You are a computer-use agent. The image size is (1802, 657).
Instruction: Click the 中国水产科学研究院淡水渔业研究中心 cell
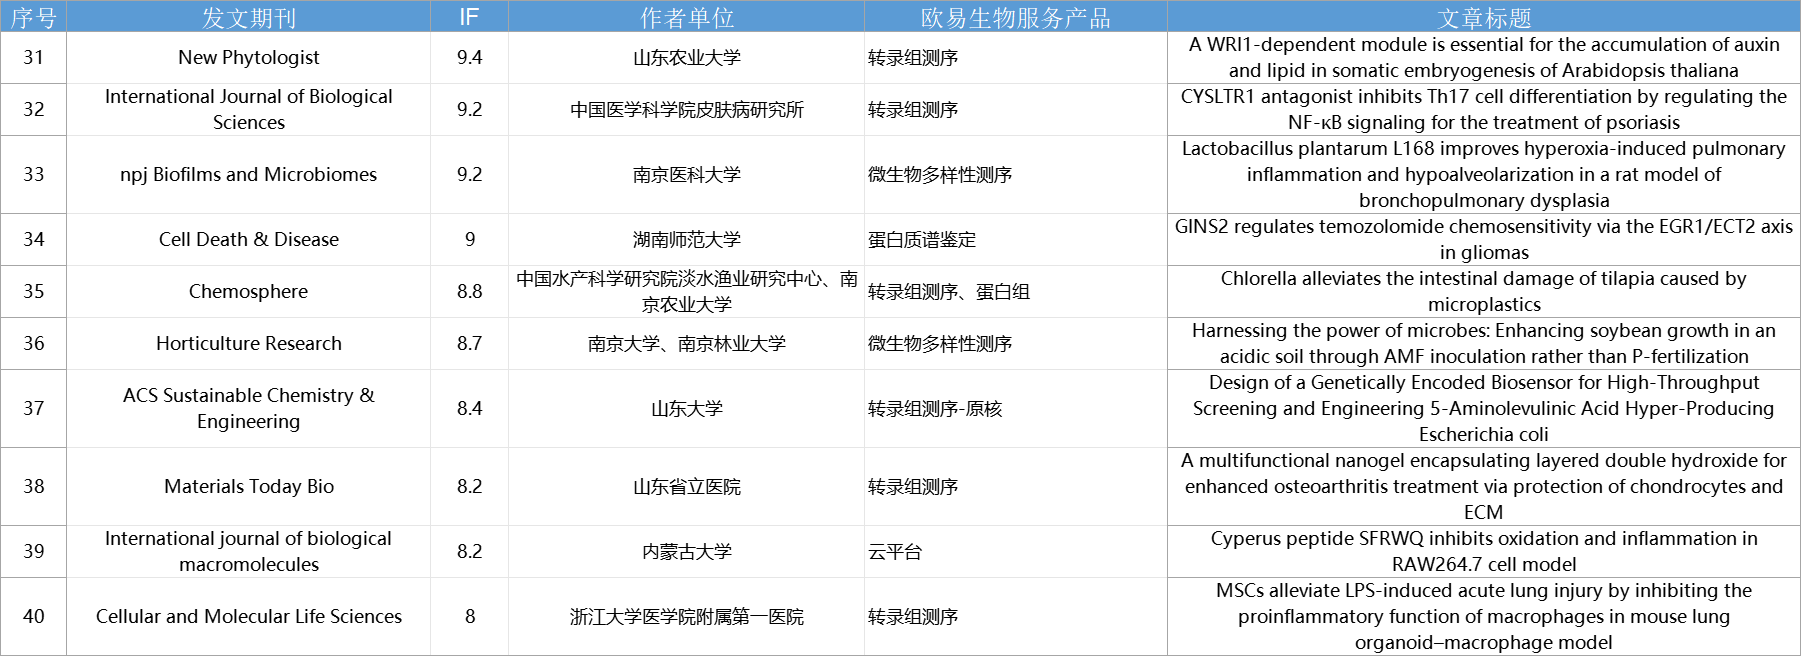(x=687, y=292)
